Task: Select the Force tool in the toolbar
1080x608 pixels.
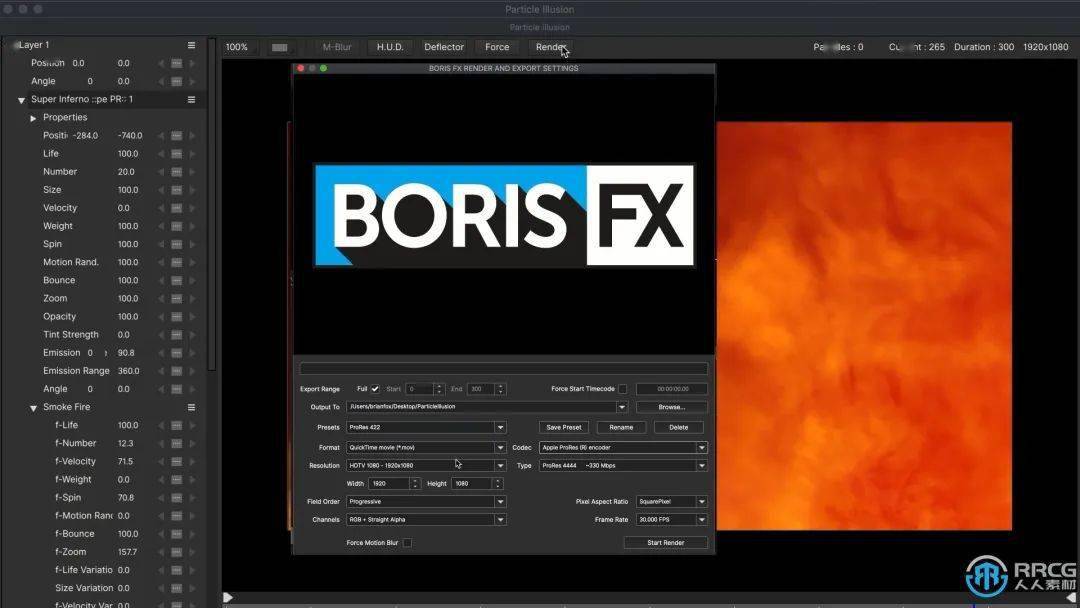Action: (496, 46)
